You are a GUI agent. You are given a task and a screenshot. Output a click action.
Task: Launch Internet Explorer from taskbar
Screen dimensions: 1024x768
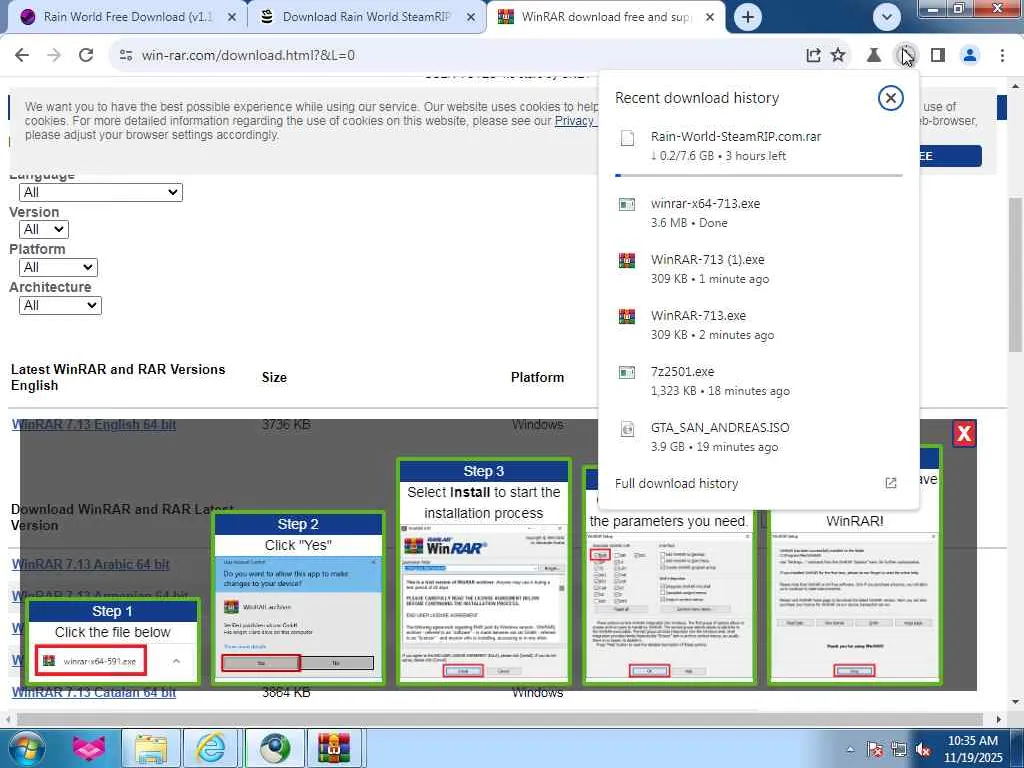[211, 748]
